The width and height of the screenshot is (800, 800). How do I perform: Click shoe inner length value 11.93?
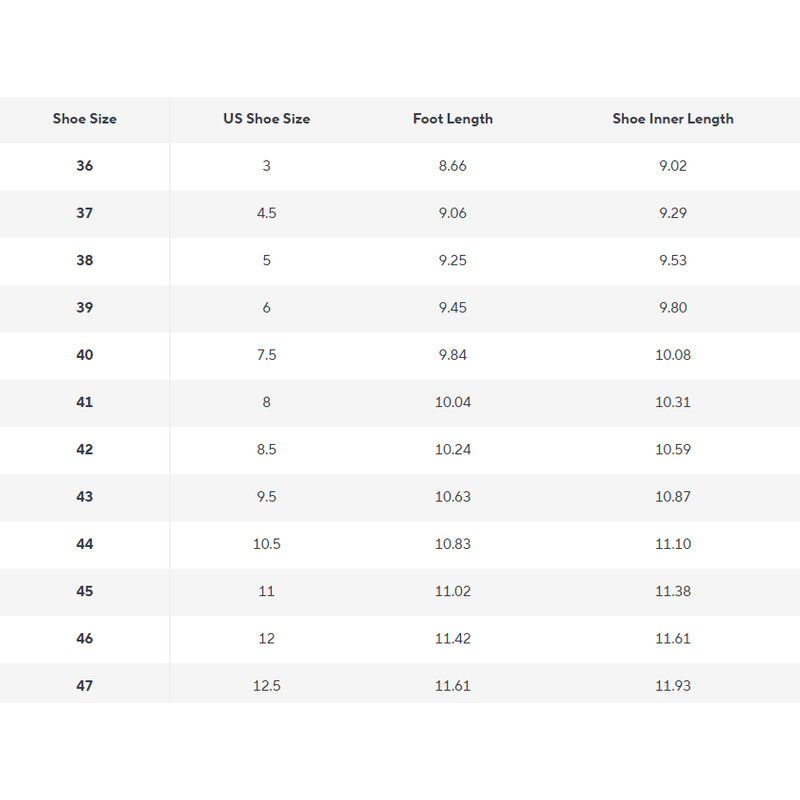(x=673, y=686)
